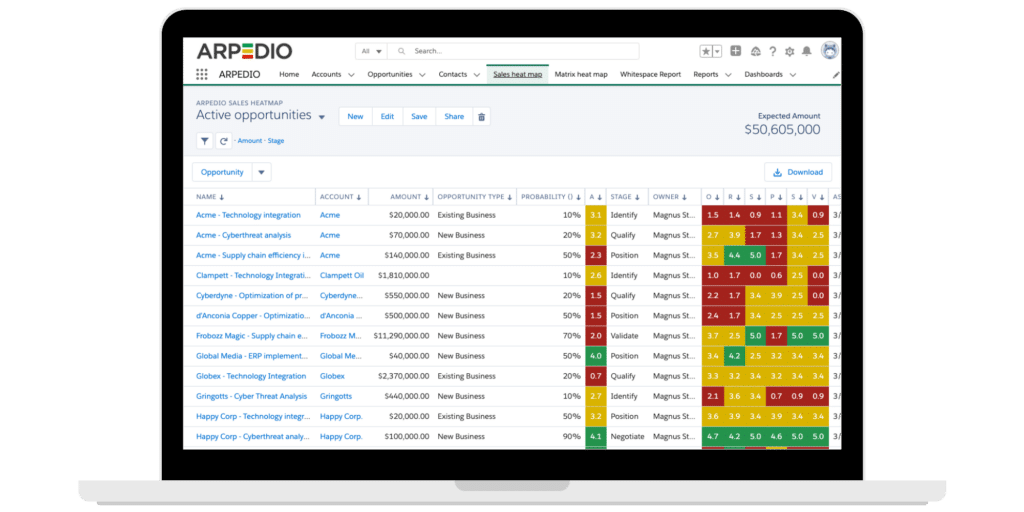Click the Save button
Image resolution: width=1024 pixels, height=512 pixels.
click(419, 117)
